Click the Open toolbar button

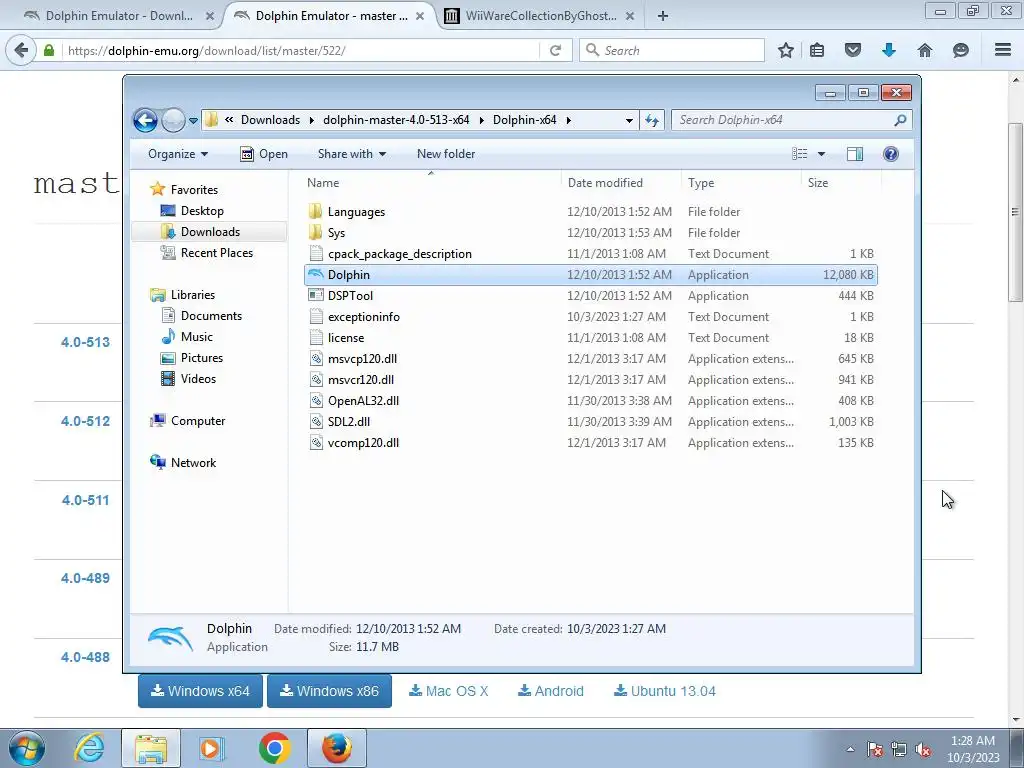tap(264, 154)
